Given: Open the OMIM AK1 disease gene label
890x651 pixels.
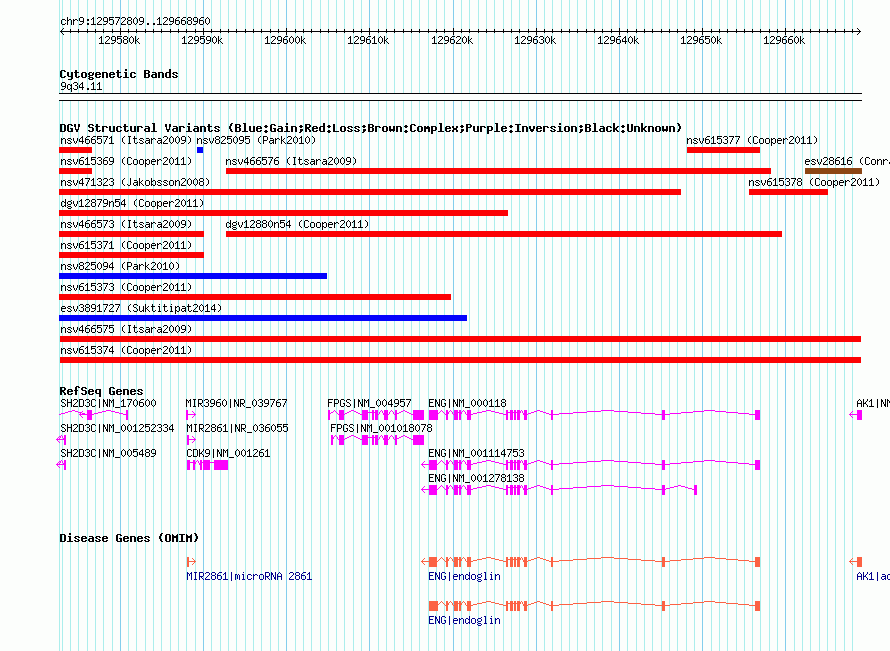Looking at the screenshot, I should (x=872, y=576).
